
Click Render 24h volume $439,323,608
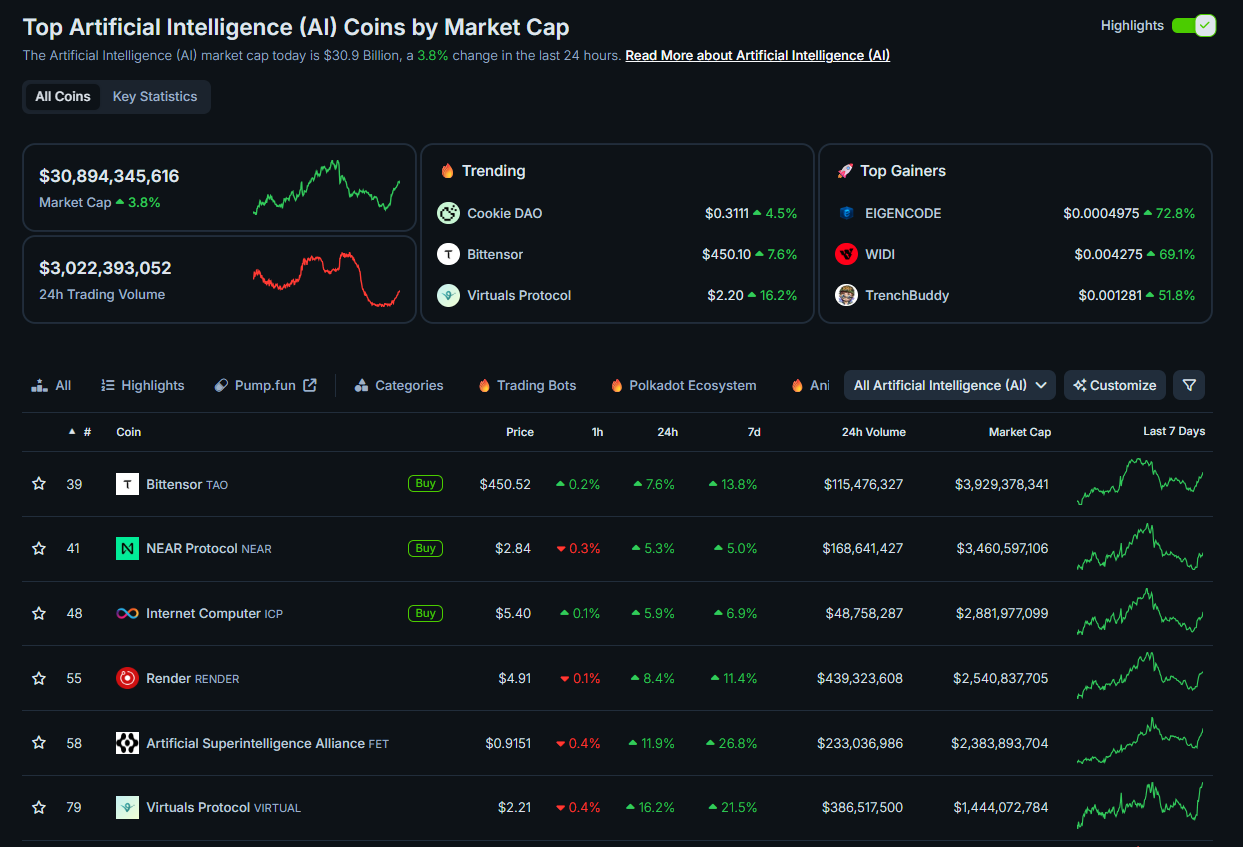pos(860,678)
